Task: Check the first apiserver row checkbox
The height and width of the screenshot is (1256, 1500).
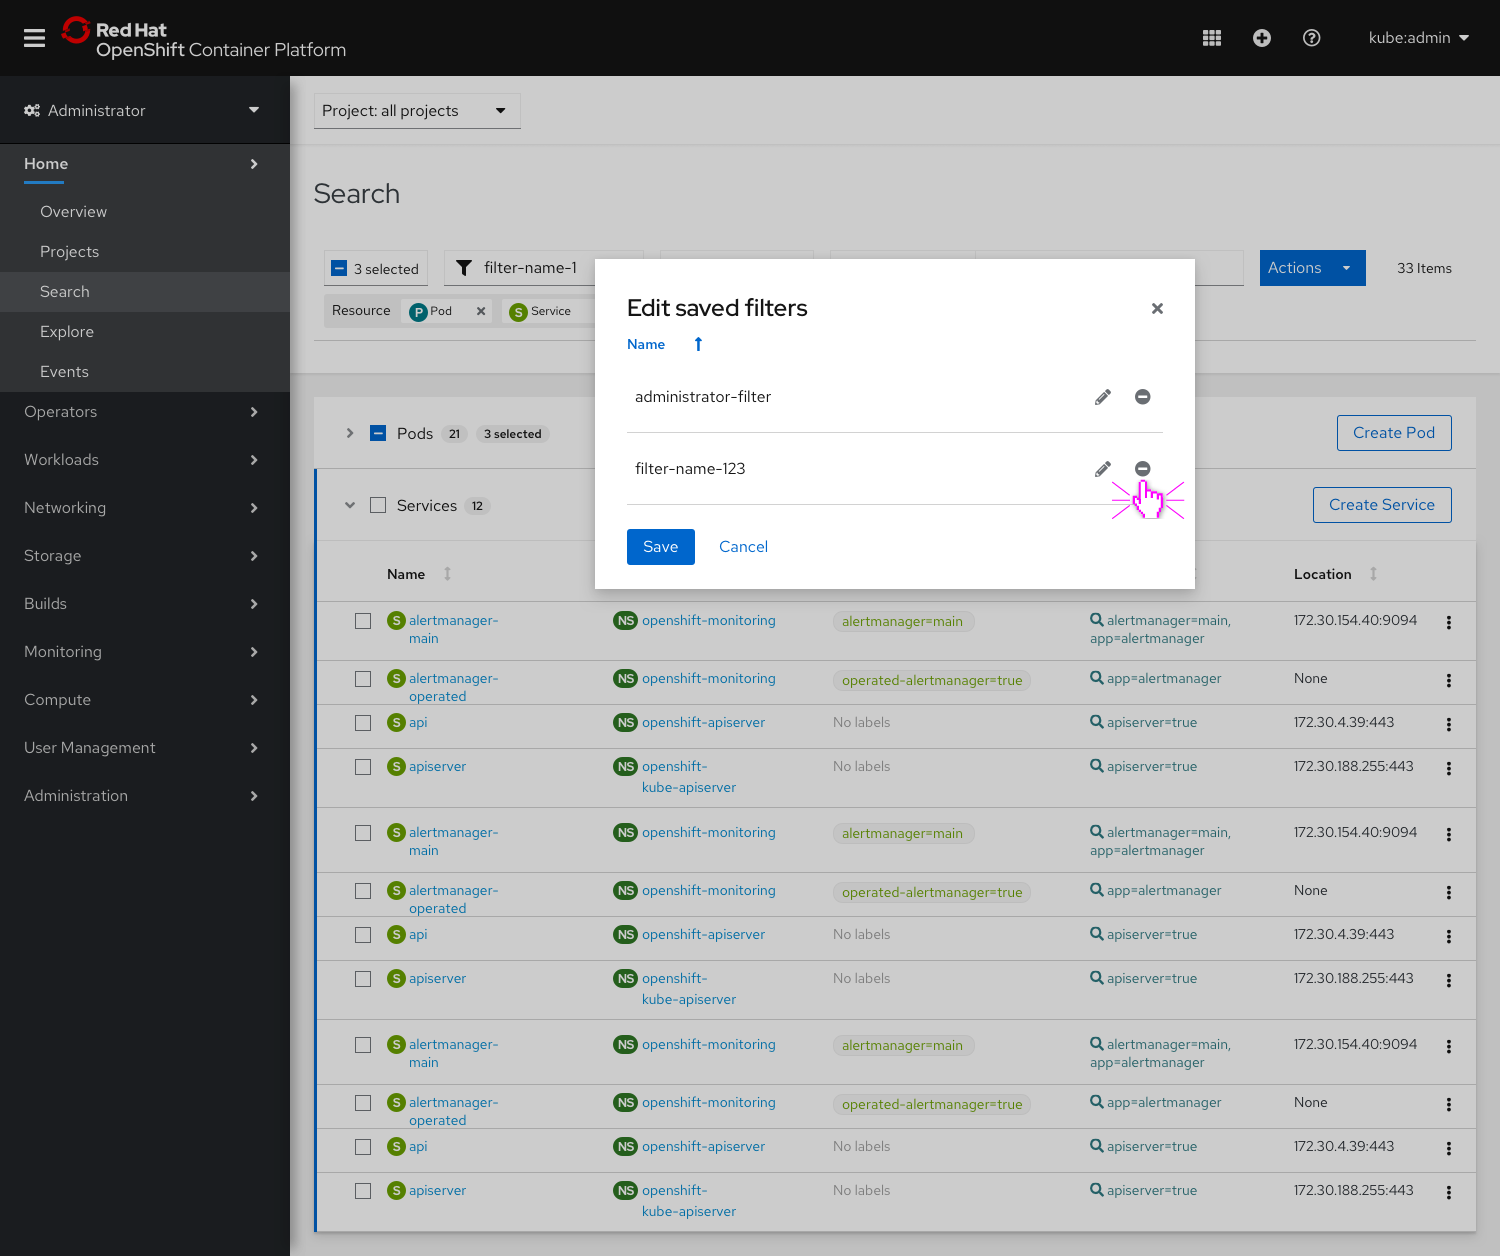Action: tap(363, 767)
